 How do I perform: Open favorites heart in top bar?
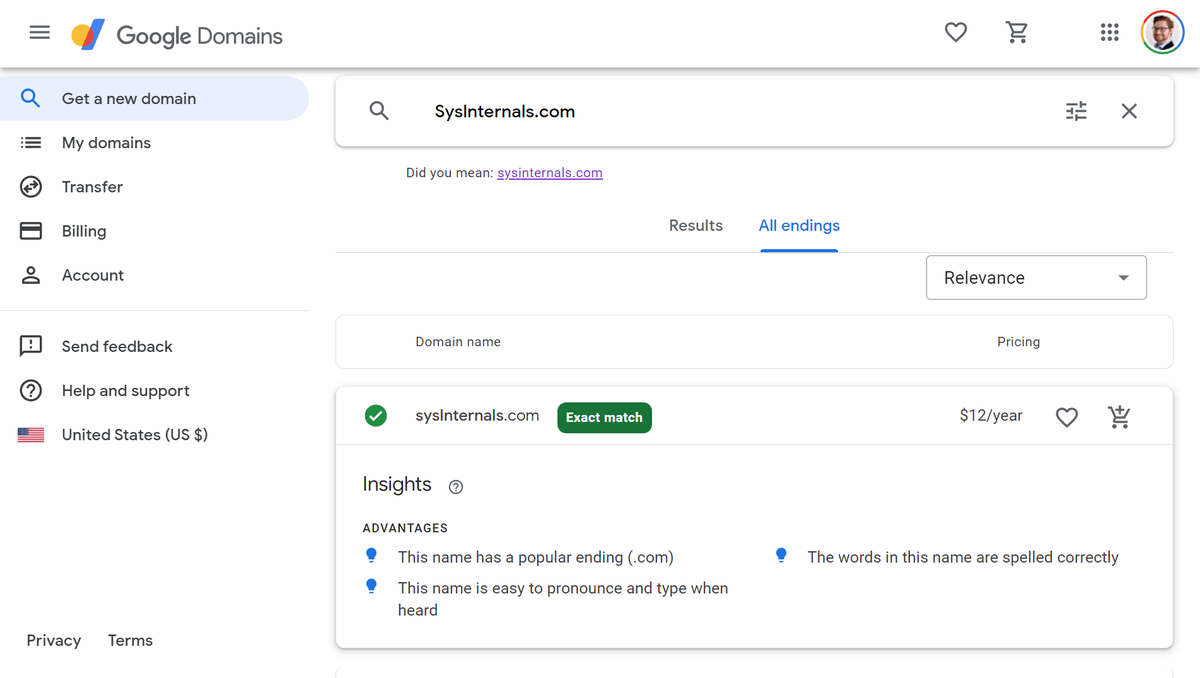click(x=956, y=33)
